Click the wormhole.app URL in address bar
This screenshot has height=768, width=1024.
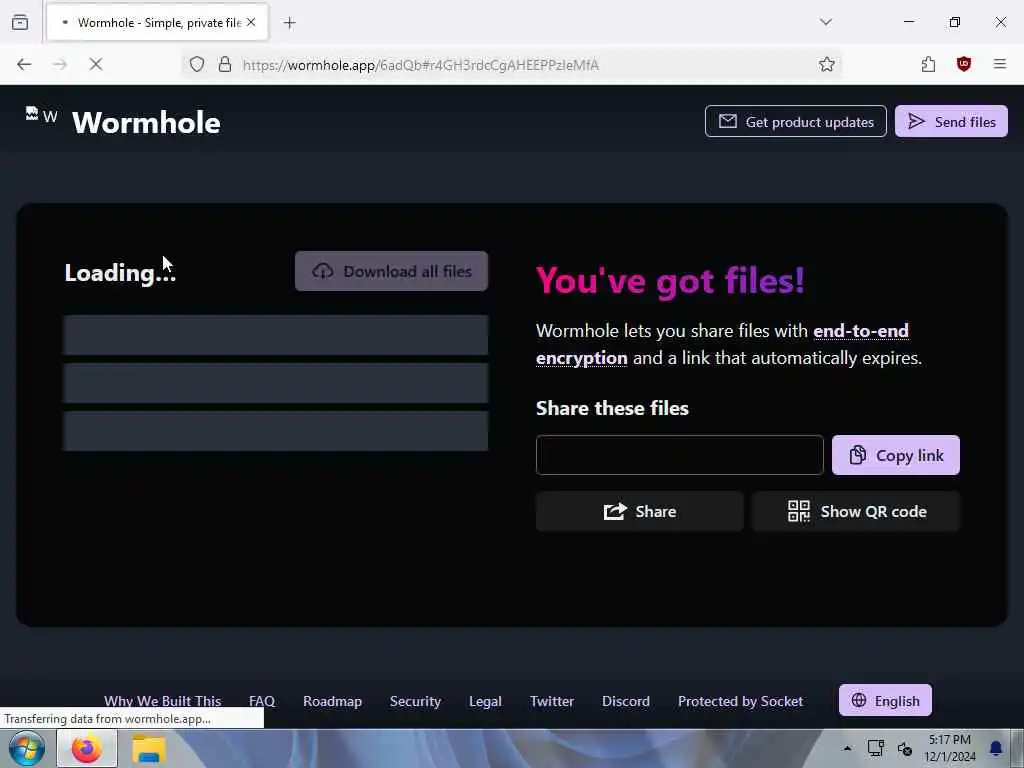coord(421,65)
